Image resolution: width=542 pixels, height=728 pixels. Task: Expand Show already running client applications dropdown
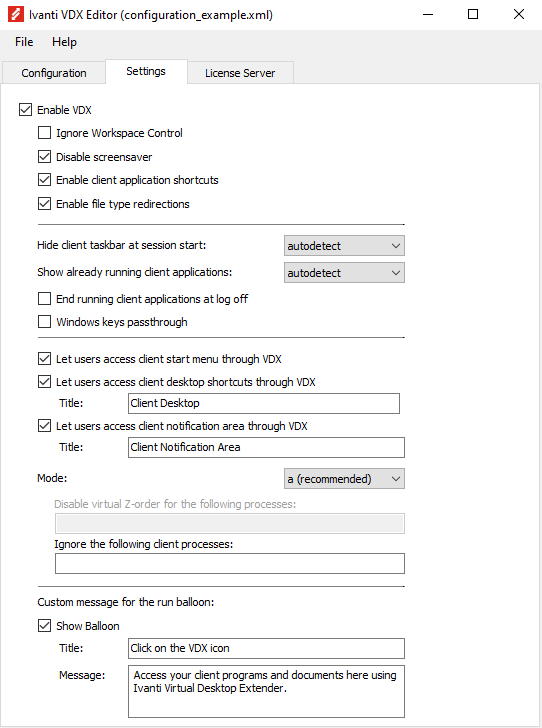point(344,273)
